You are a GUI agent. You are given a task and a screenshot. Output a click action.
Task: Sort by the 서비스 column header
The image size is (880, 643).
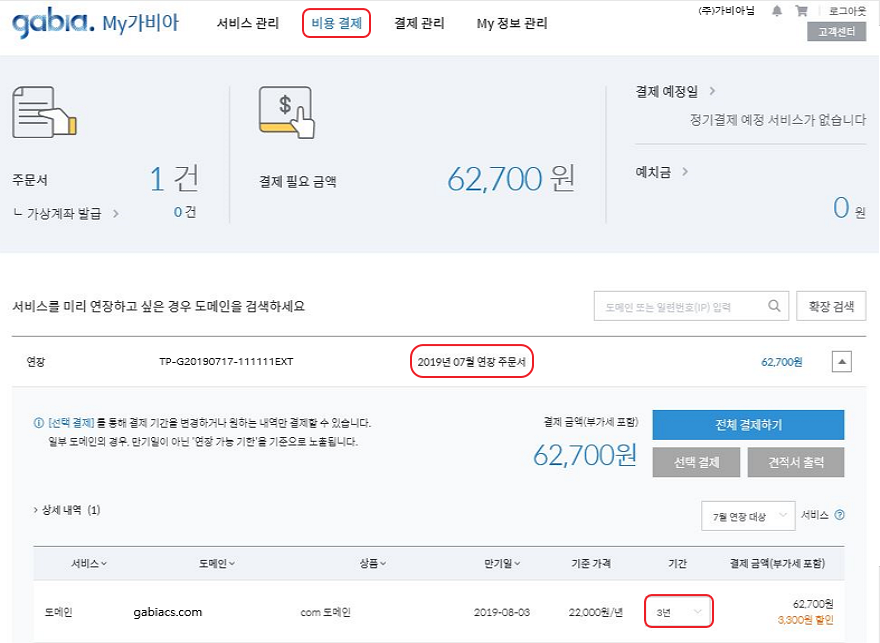(x=89, y=563)
